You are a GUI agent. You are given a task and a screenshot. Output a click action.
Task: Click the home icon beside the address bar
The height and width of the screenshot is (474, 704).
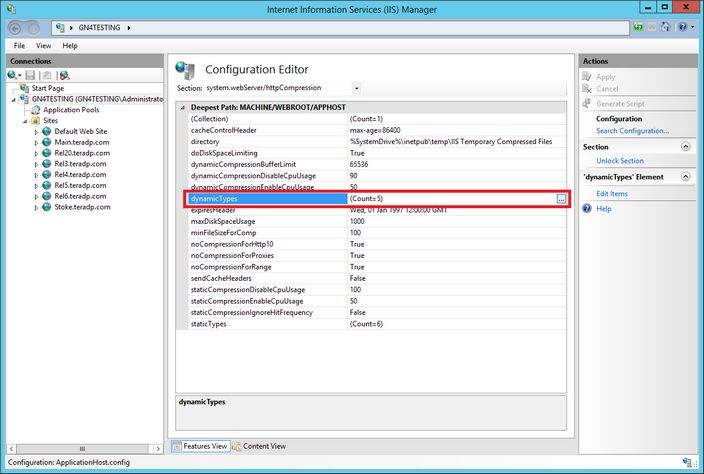click(665, 27)
